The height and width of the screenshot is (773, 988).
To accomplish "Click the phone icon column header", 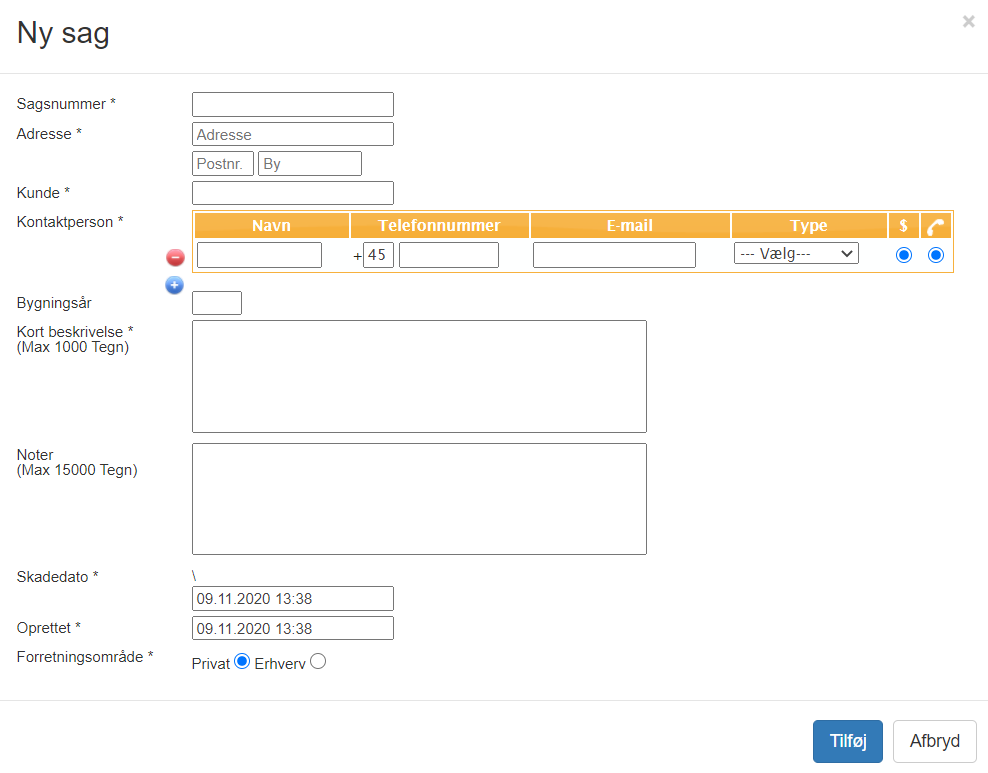I will (x=935, y=225).
